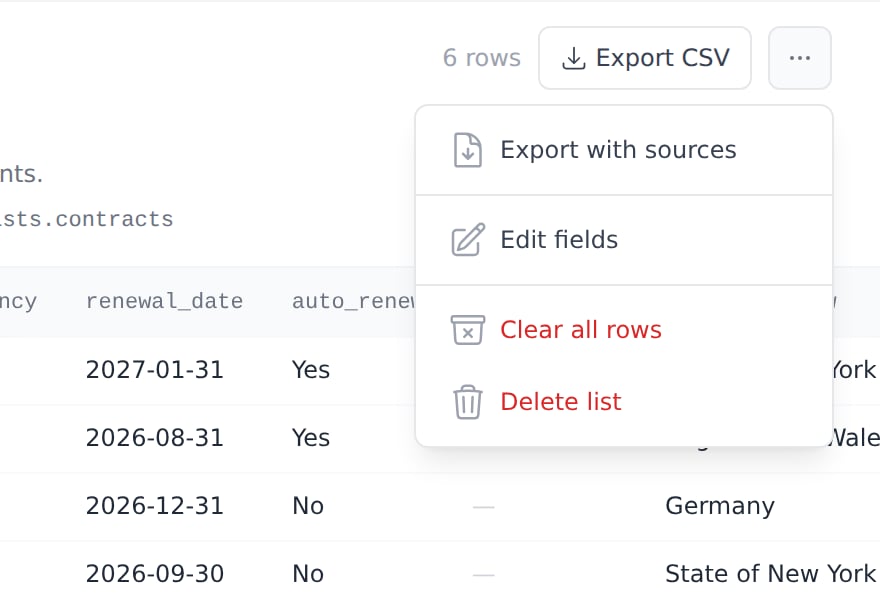Choose Clear all rows option
This screenshot has height=600, width=880.
click(624, 329)
